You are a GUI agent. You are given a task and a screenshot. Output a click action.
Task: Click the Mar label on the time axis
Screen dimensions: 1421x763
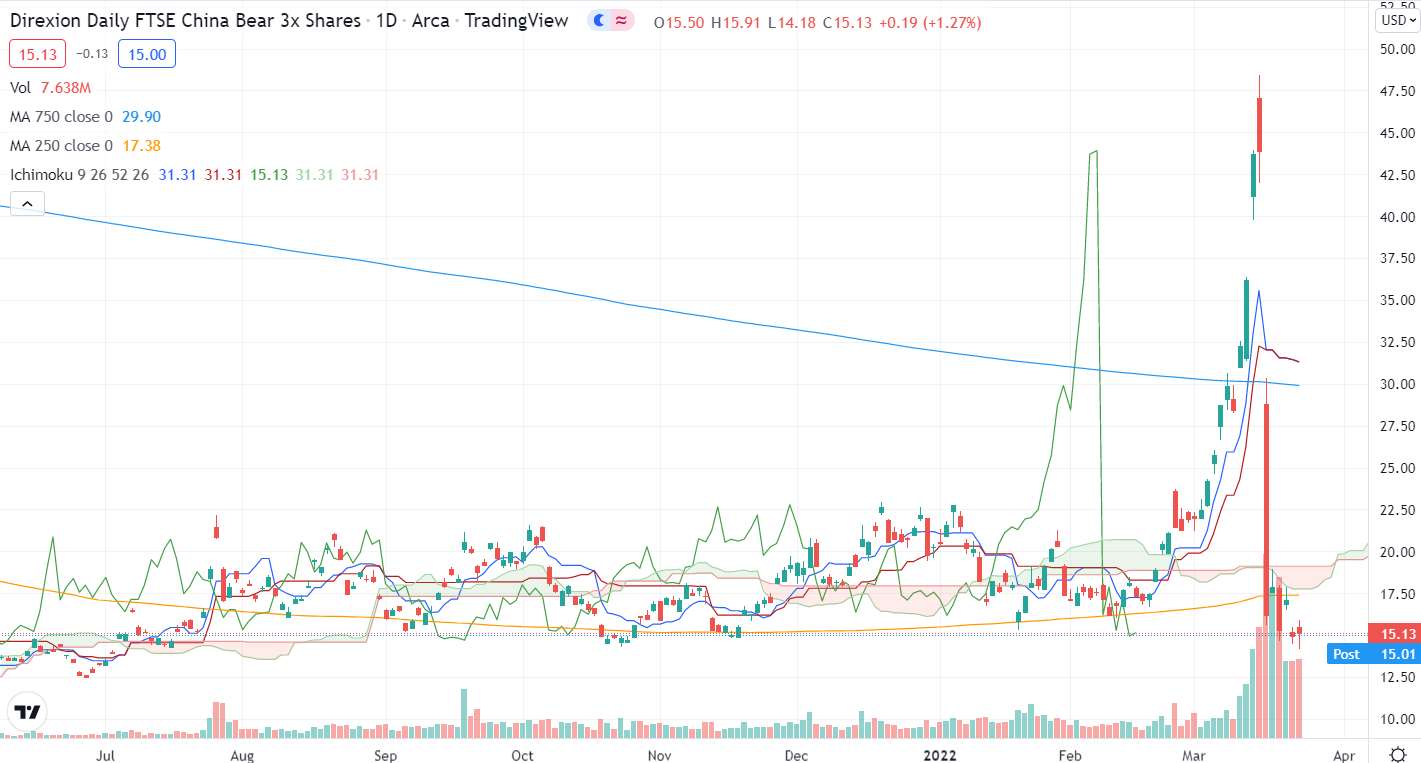pyautogui.click(x=1196, y=755)
